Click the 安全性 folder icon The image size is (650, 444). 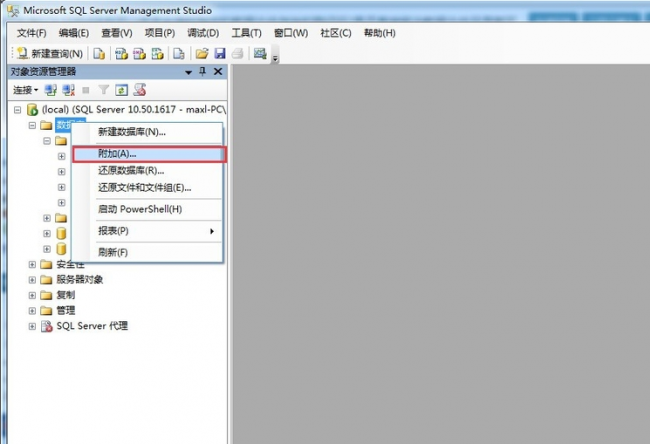pos(46,264)
